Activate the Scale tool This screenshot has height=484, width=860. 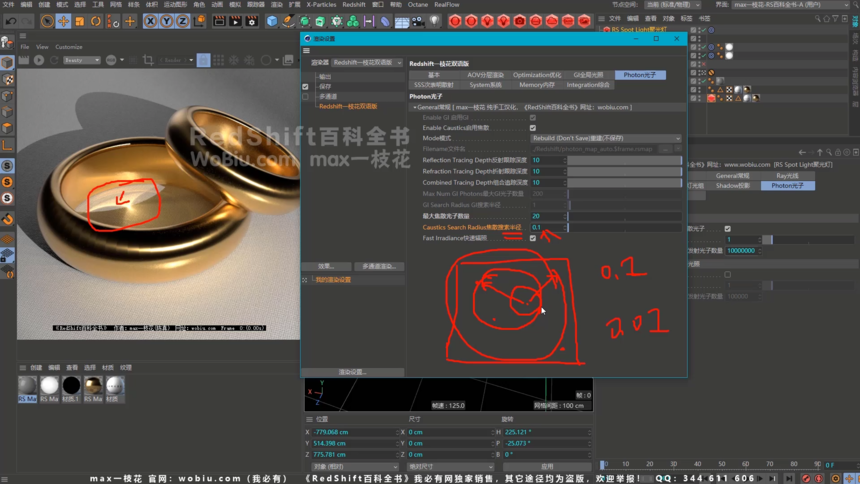pos(80,21)
